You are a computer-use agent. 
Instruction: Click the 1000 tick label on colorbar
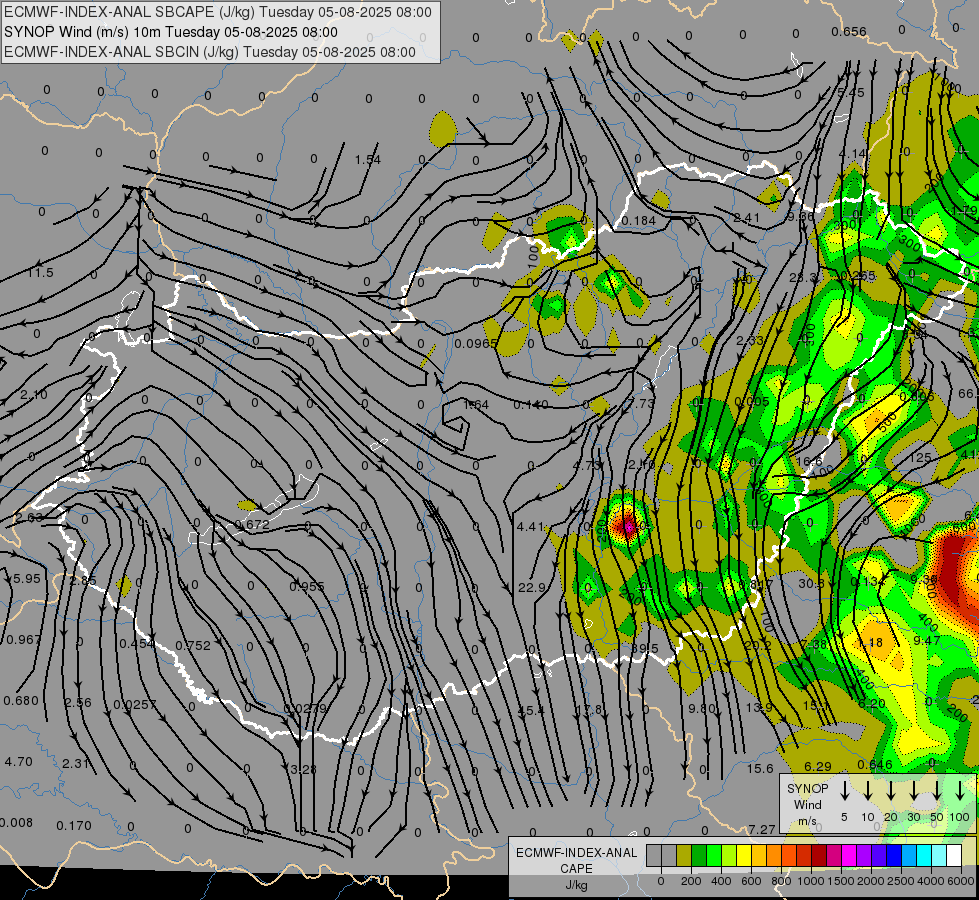pyautogui.click(x=811, y=881)
